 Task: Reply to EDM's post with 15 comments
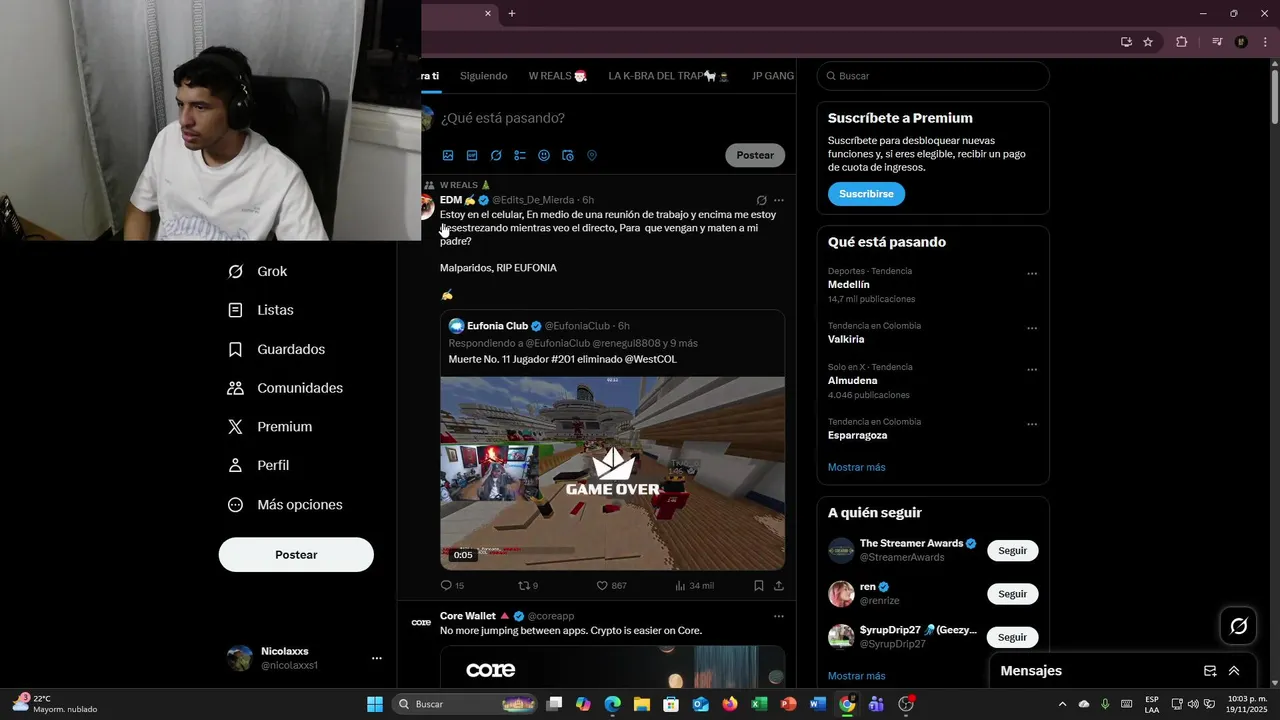(452, 586)
